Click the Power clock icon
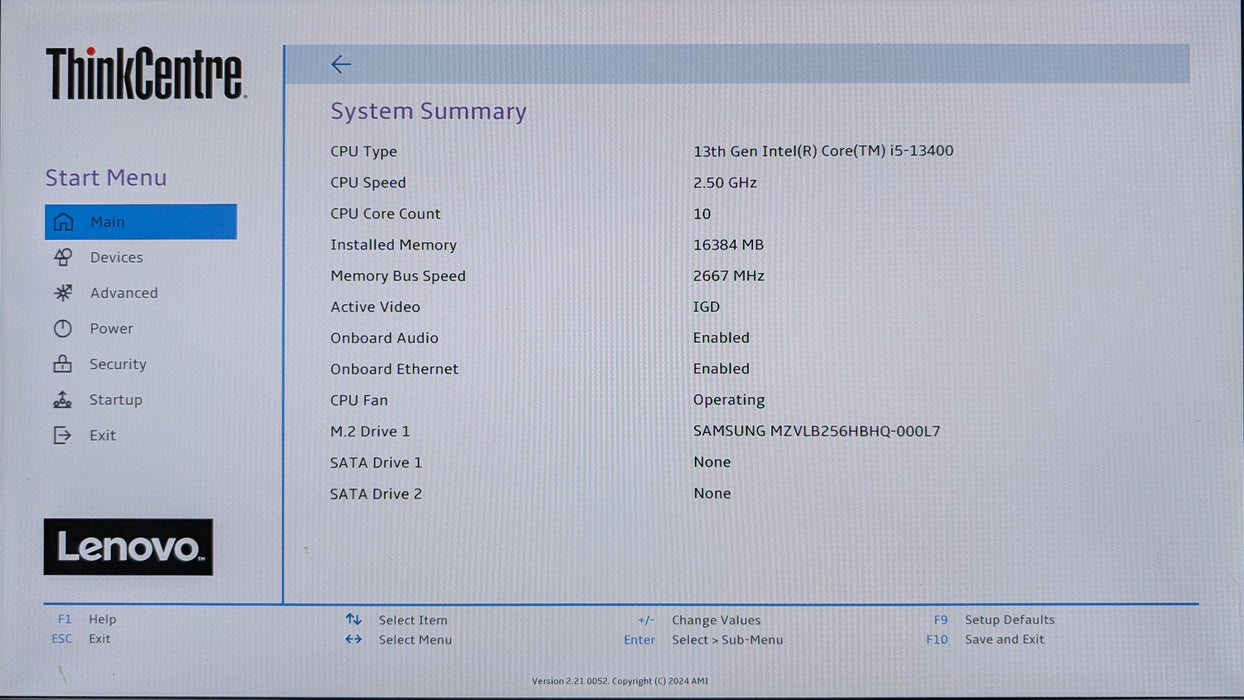 tap(63, 328)
